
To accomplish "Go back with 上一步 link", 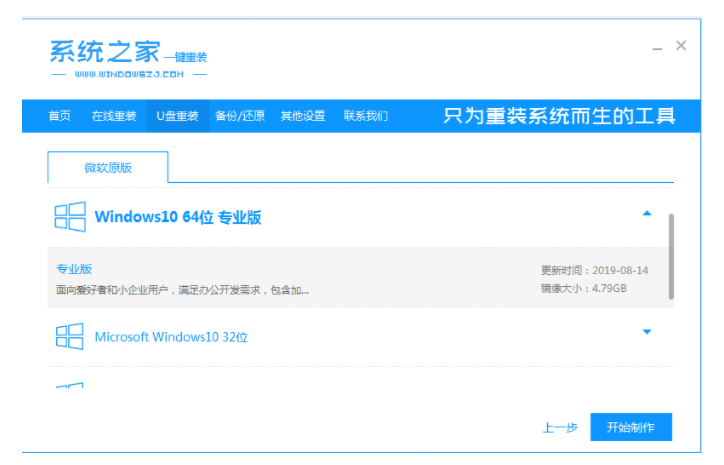I will [560, 428].
